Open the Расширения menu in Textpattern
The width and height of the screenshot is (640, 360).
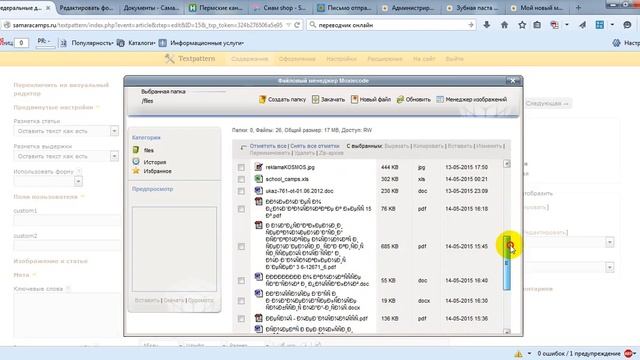pyautogui.click(x=384, y=59)
